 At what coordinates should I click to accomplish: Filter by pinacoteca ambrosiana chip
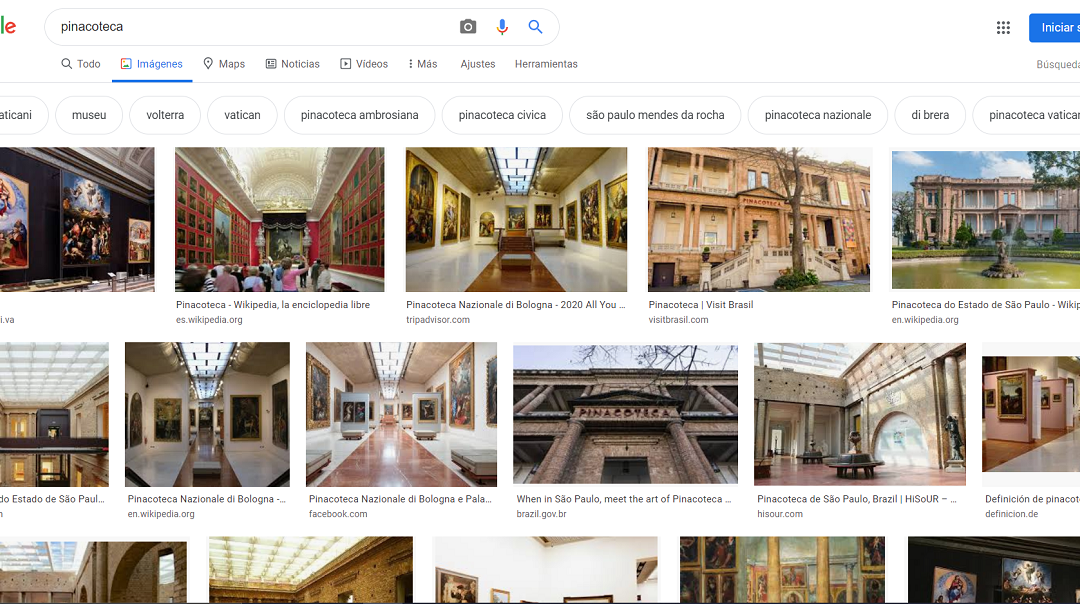(x=359, y=115)
